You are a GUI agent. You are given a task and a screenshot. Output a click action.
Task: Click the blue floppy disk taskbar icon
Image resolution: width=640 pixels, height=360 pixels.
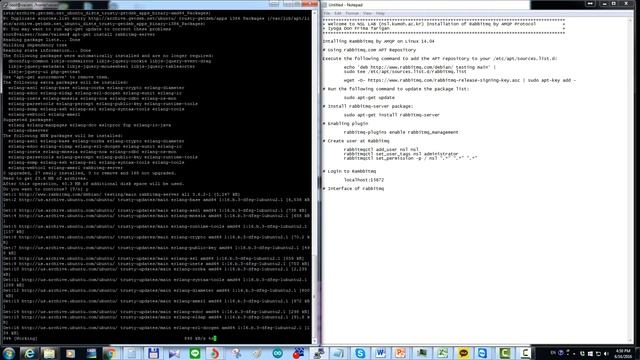point(153,353)
